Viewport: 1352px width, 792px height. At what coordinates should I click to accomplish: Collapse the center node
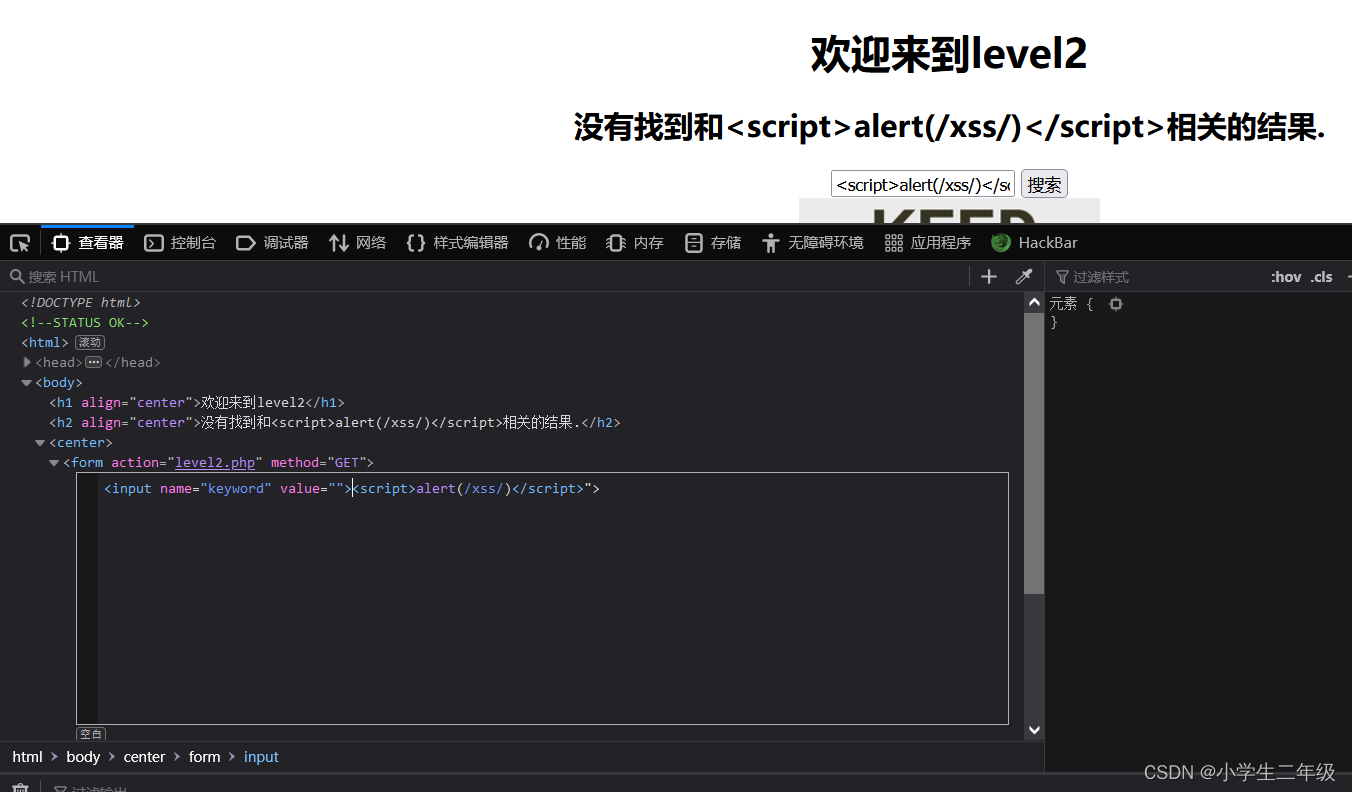tap(40, 442)
